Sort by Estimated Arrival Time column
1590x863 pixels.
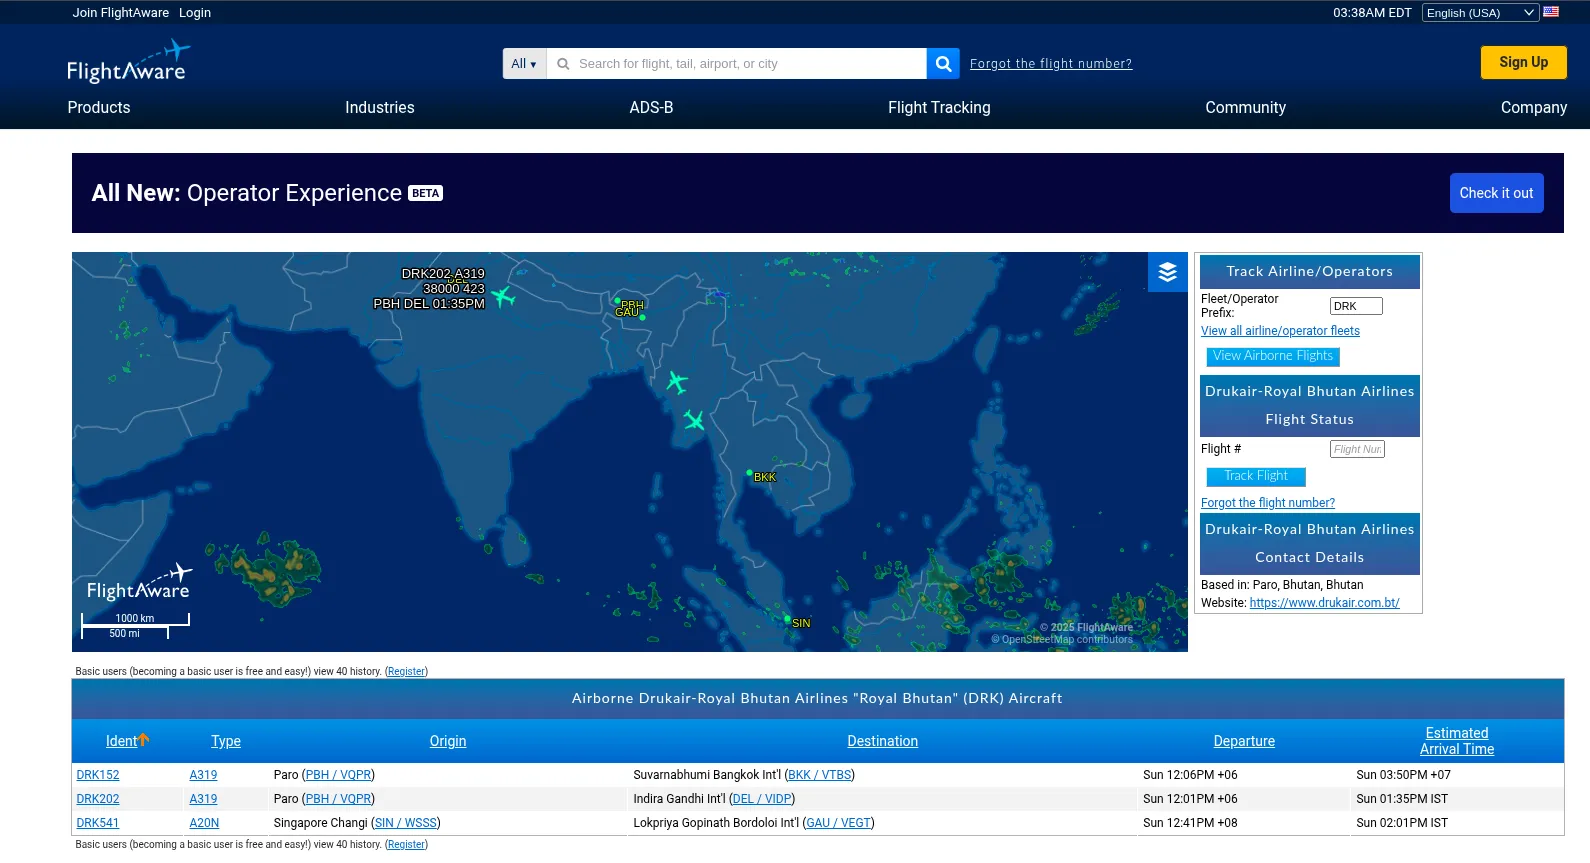point(1457,741)
